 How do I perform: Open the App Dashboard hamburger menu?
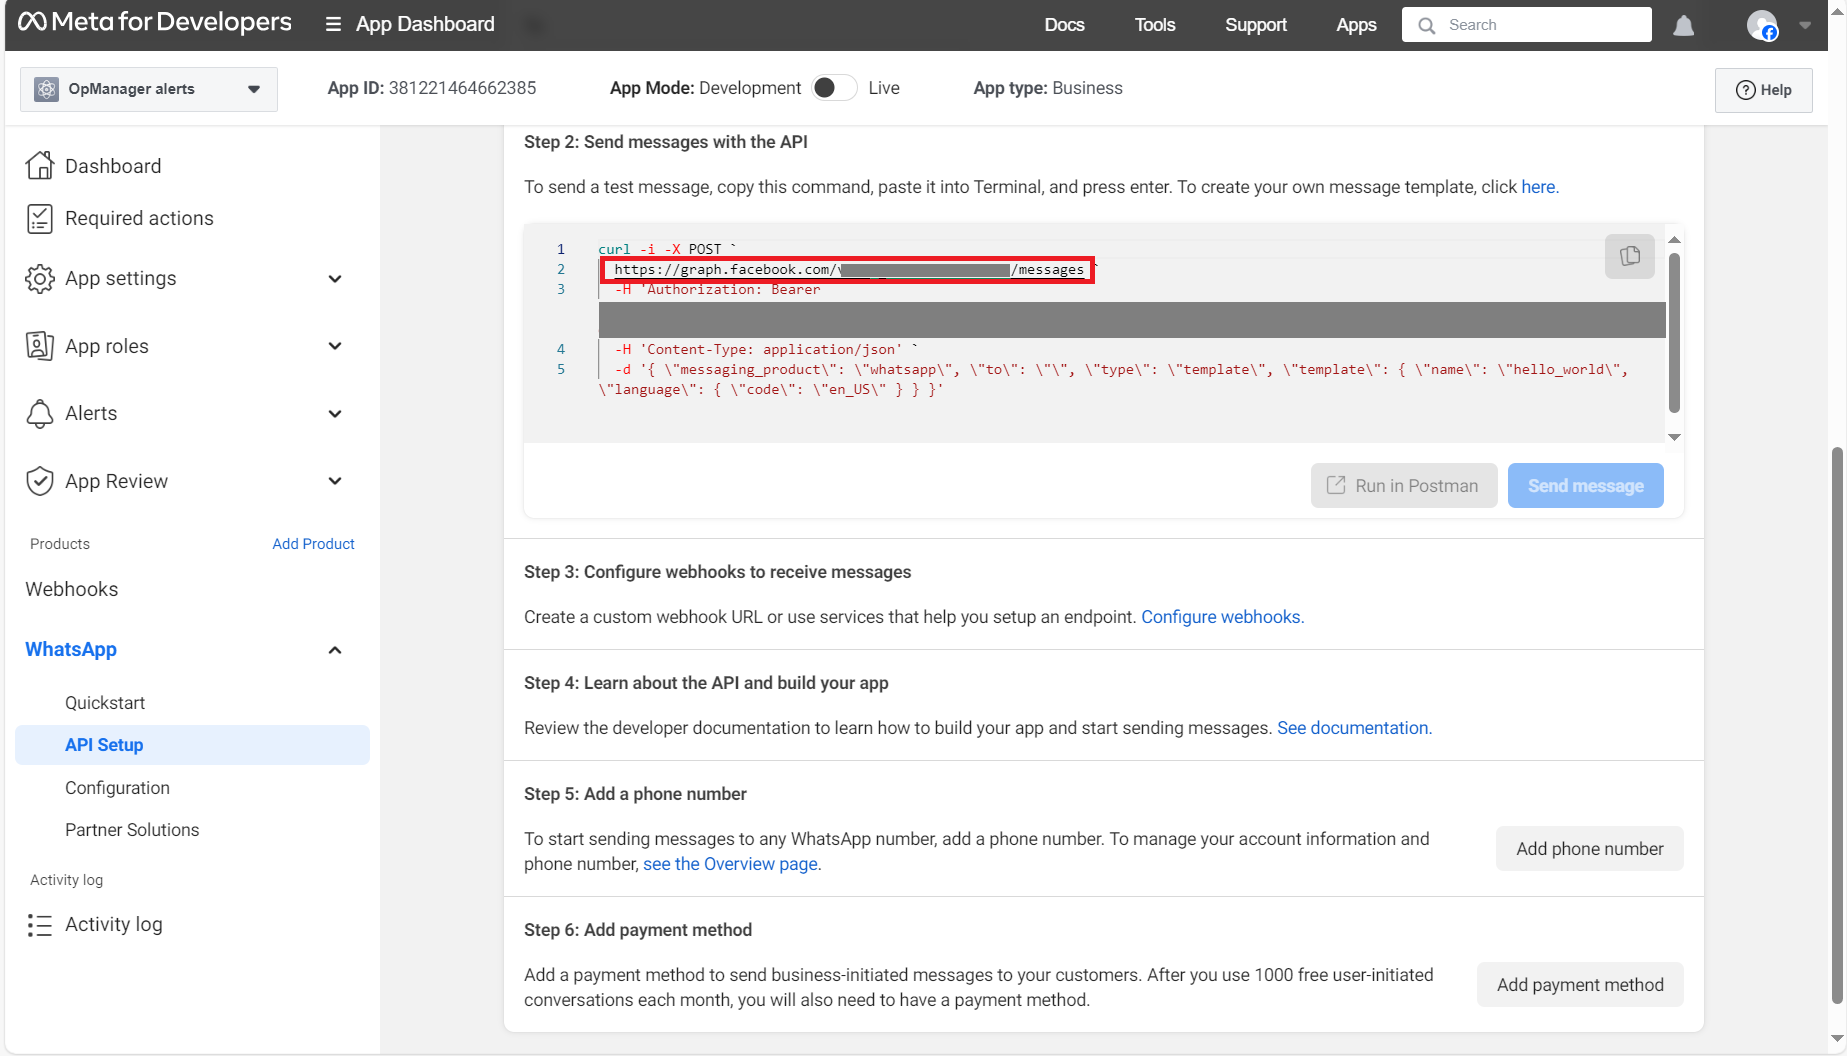(334, 24)
